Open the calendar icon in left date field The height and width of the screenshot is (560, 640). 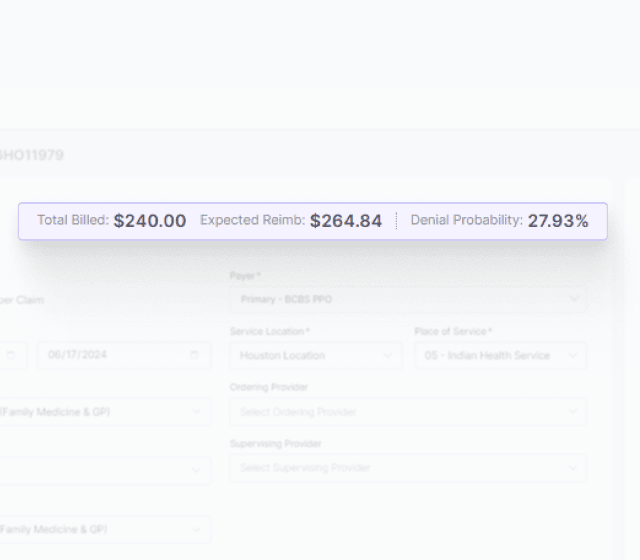coord(11,355)
